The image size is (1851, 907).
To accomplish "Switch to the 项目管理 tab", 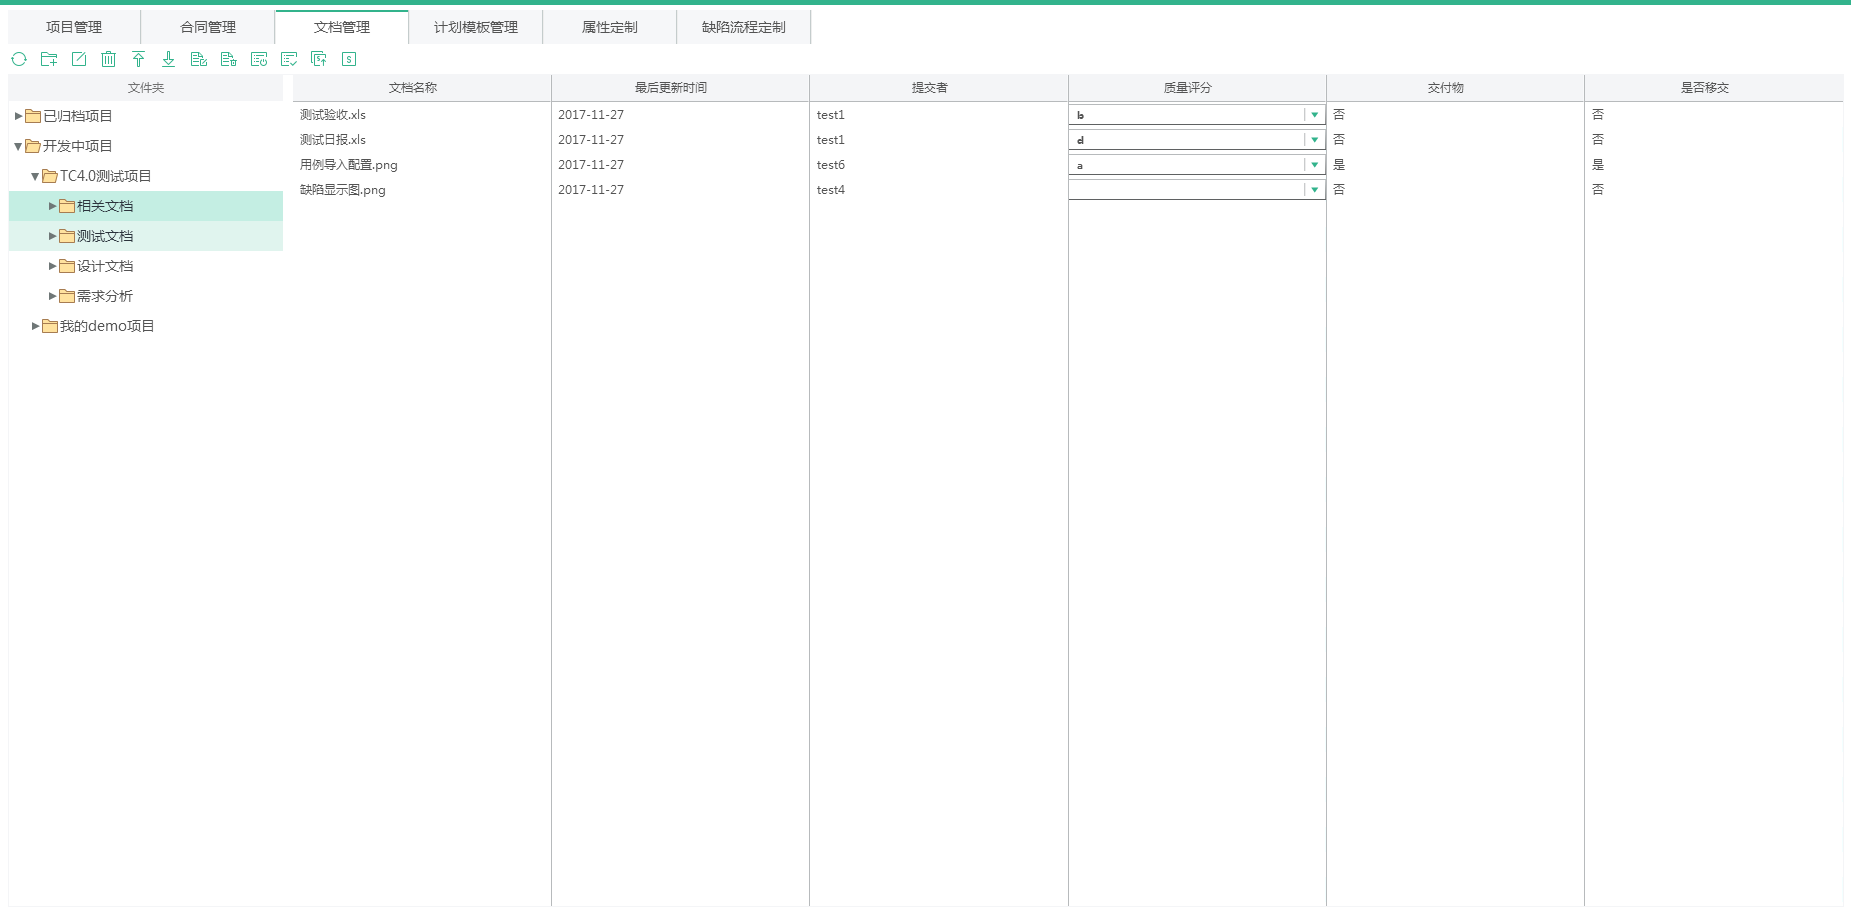I will tap(74, 27).
